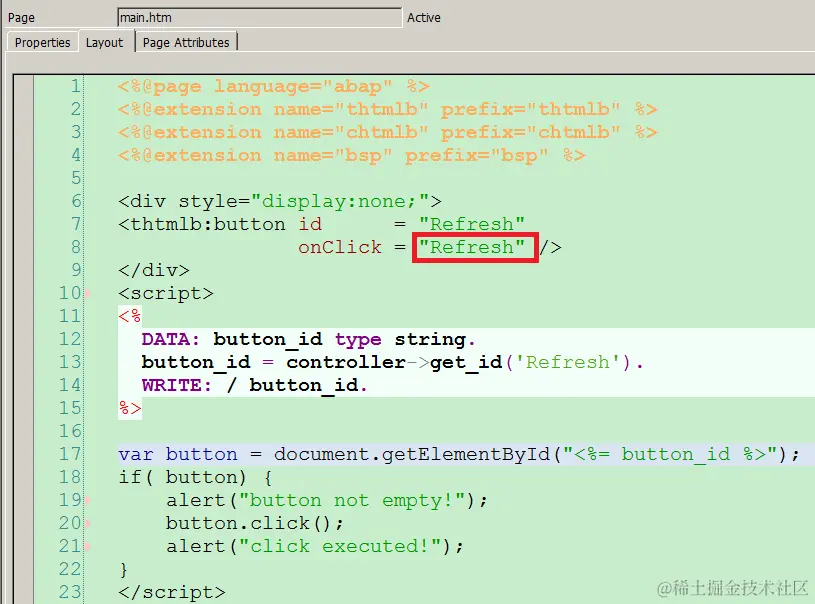The width and height of the screenshot is (815, 604).
Task: Switch to the Properties tab
Action: click(x=42, y=43)
